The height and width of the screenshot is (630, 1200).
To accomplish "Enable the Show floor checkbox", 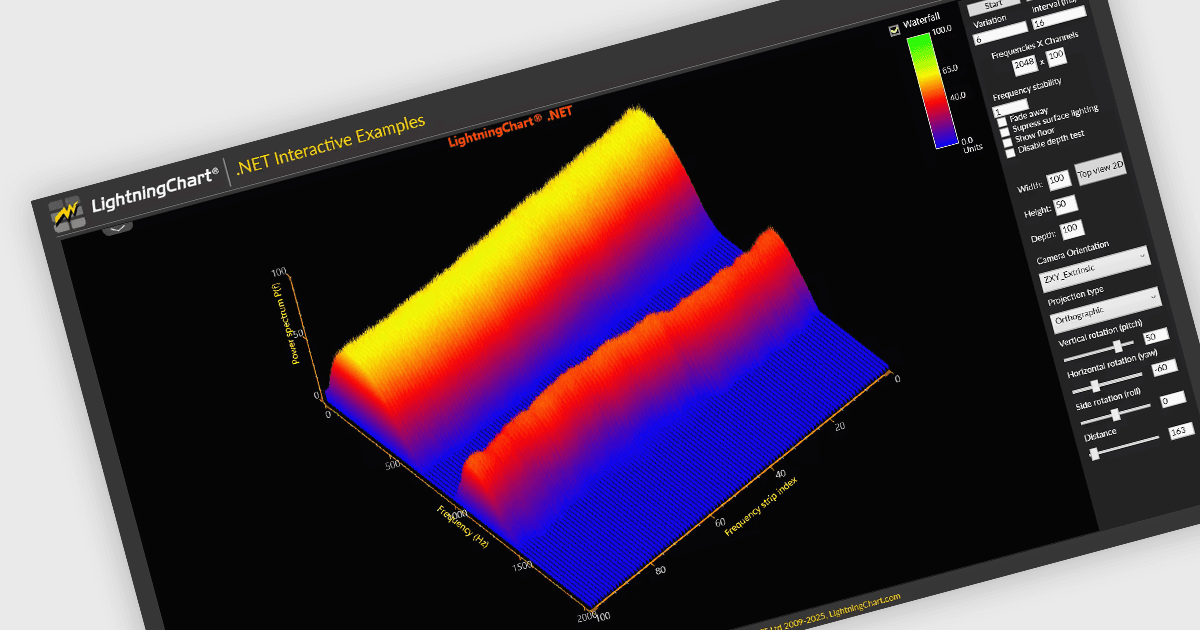I will 1007,142.
